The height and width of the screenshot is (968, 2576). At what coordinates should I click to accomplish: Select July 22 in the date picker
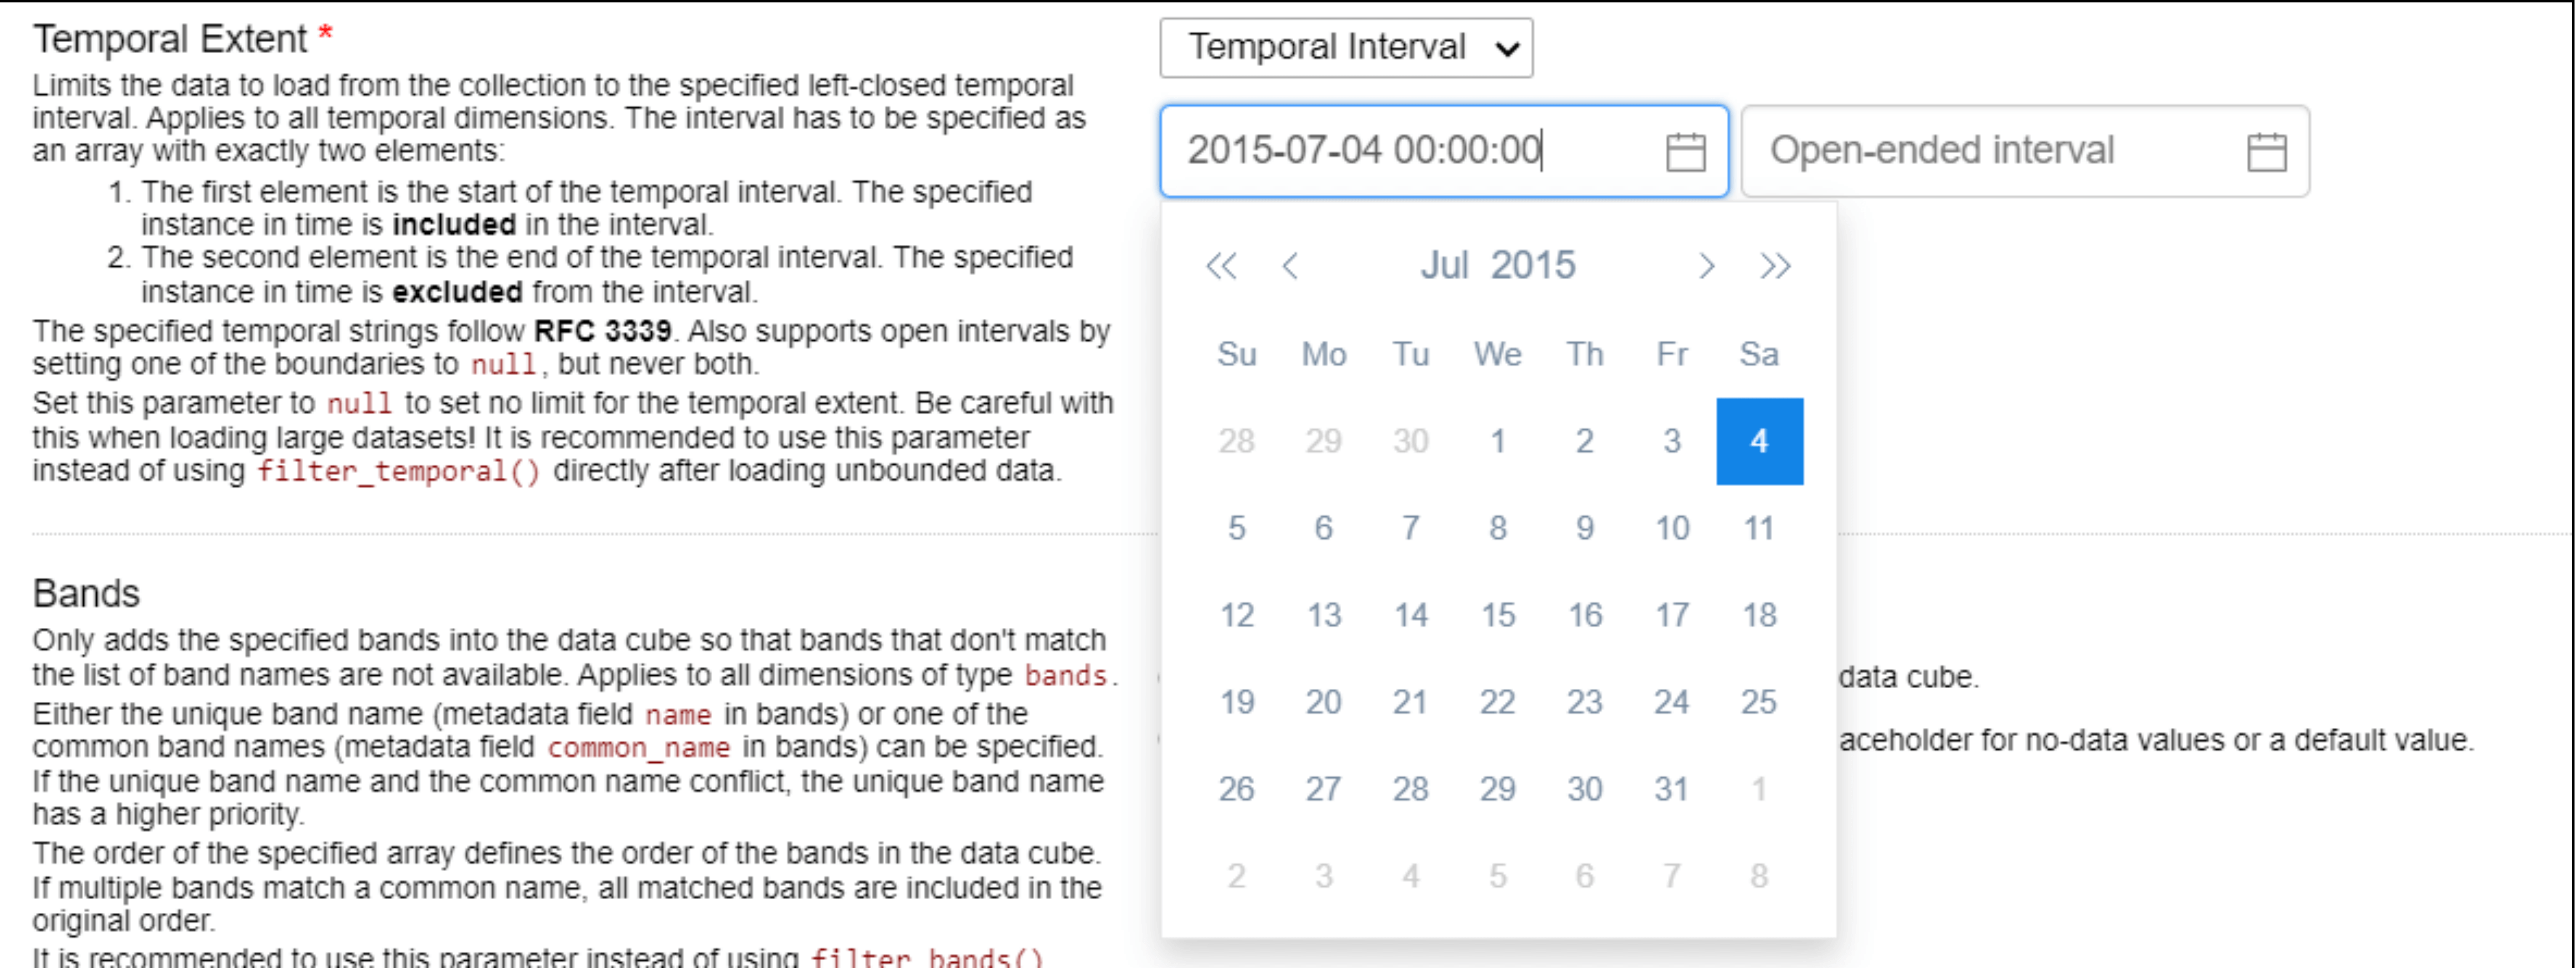(x=1498, y=702)
